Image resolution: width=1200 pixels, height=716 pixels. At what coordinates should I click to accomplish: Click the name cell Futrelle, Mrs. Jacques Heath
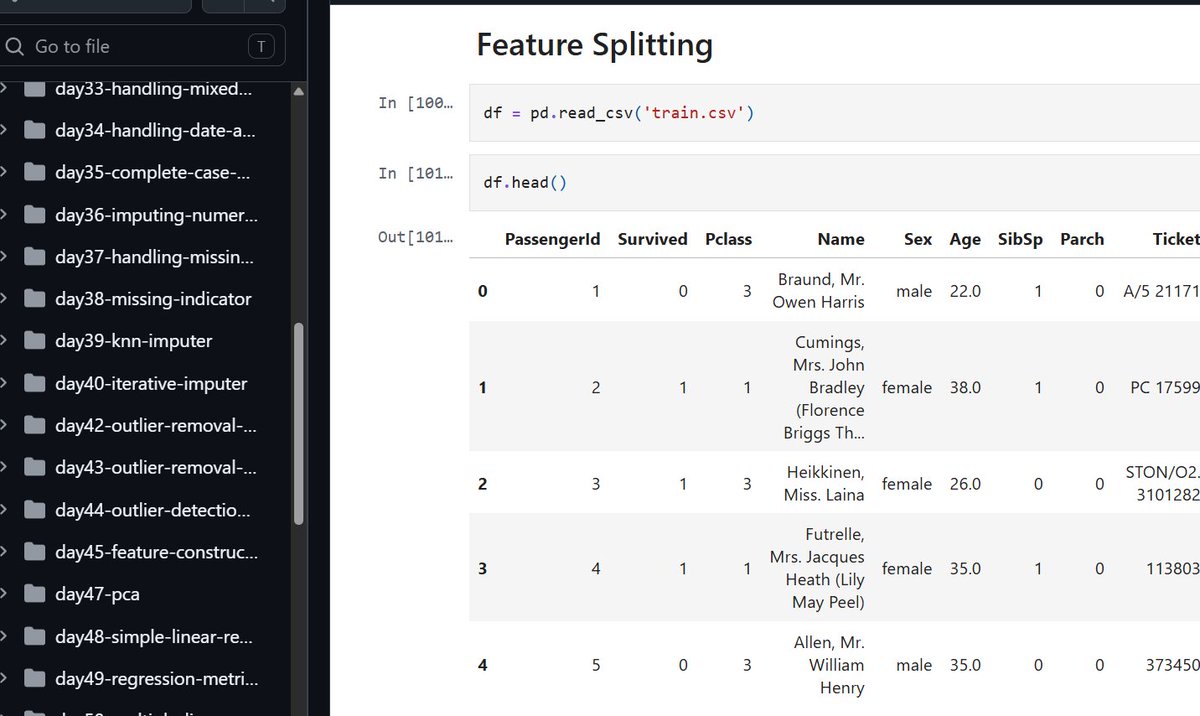(818, 568)
